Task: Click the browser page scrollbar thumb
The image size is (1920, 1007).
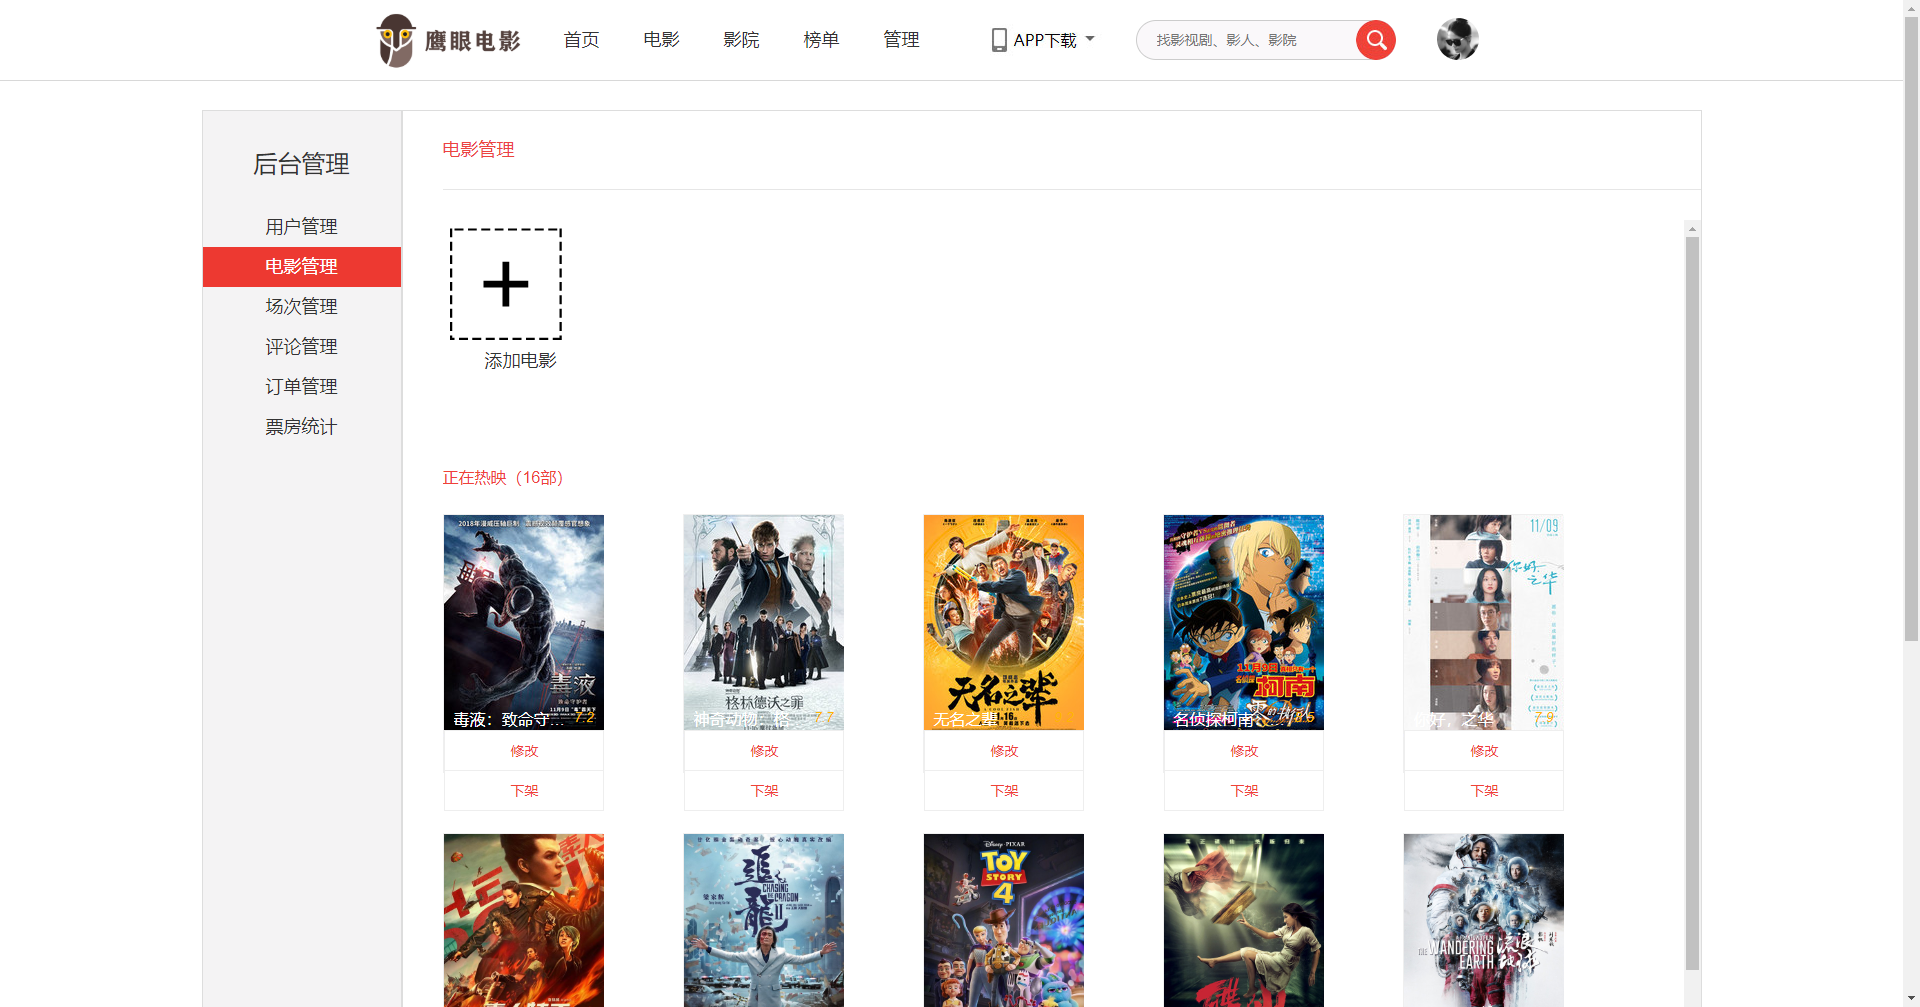Action: tap(1911, 328)
